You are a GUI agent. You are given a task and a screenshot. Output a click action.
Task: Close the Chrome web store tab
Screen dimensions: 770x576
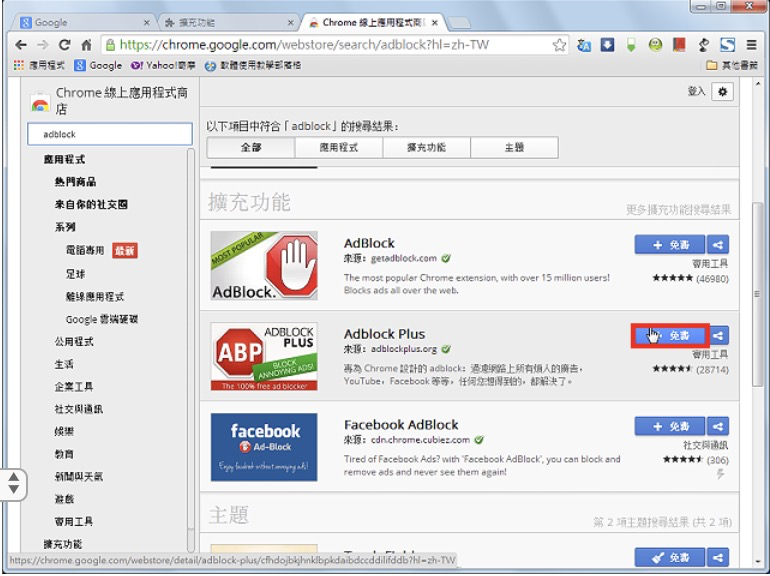[x=435, y=23]
